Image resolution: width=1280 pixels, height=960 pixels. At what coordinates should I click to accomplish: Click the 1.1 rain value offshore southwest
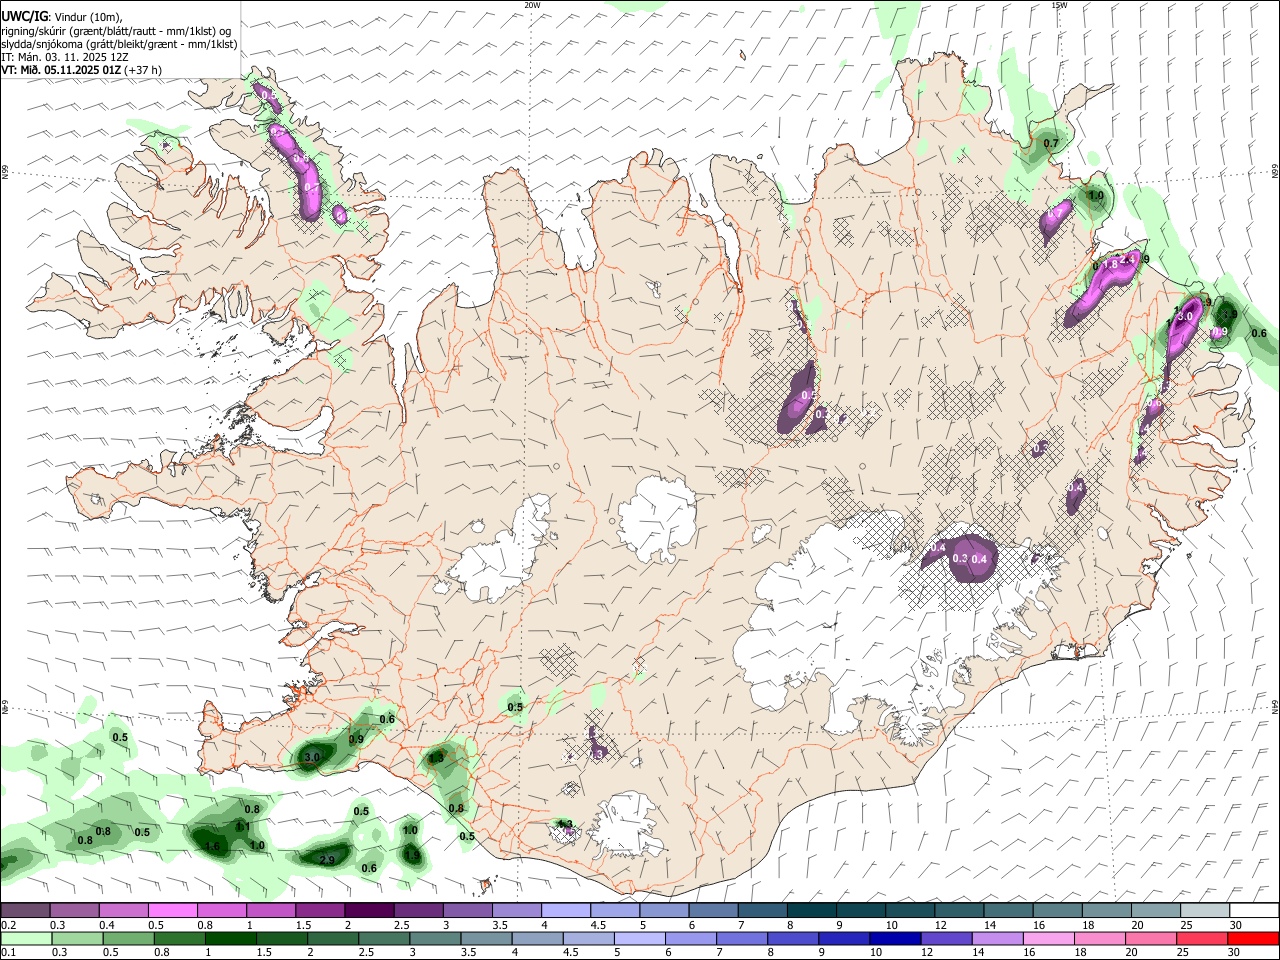(242, 827)
